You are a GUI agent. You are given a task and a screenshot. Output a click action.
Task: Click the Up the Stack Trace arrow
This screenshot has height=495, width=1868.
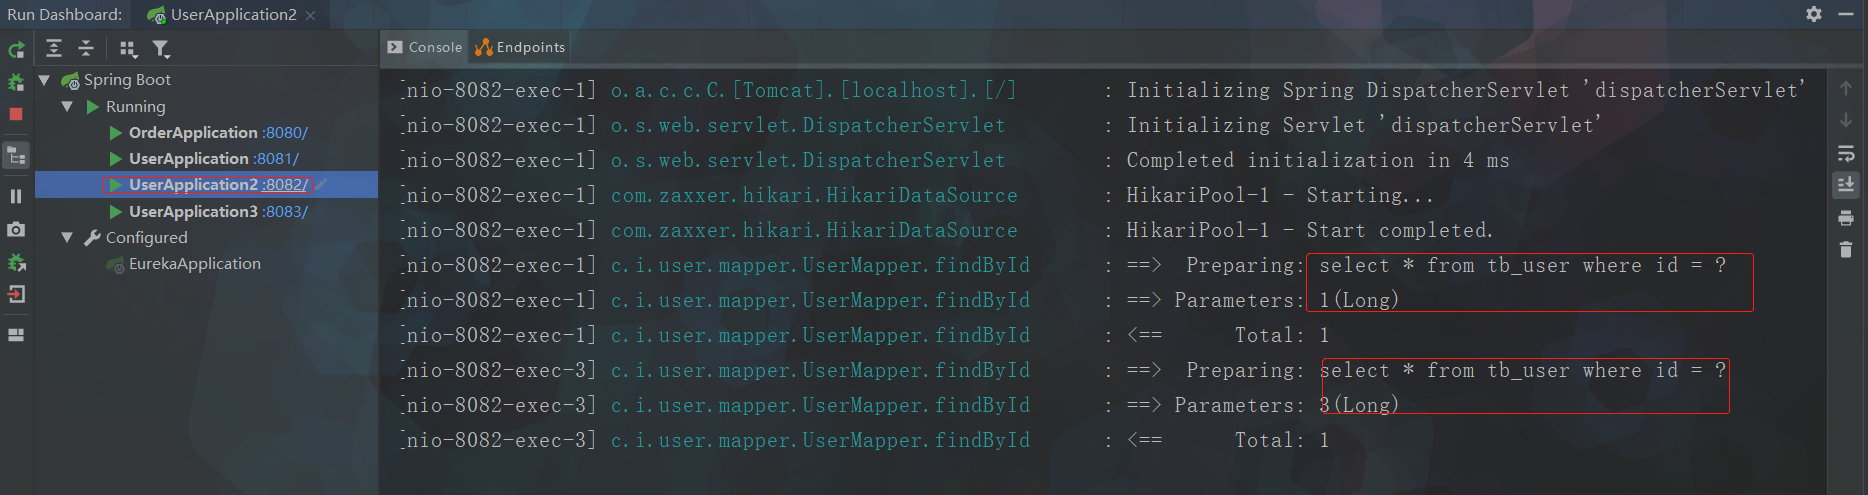pos(1846,88)
